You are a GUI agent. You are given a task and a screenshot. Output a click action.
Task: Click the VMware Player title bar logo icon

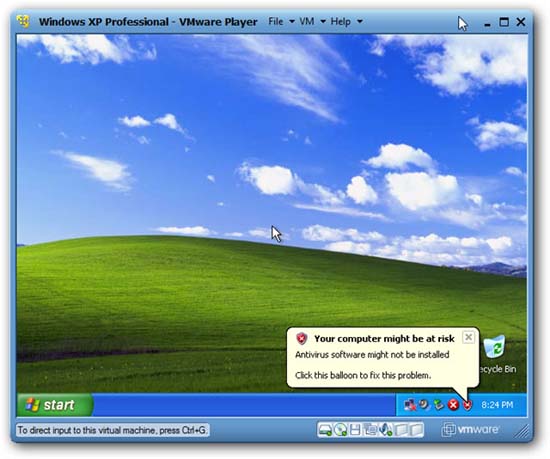click(x=24, y=21)
